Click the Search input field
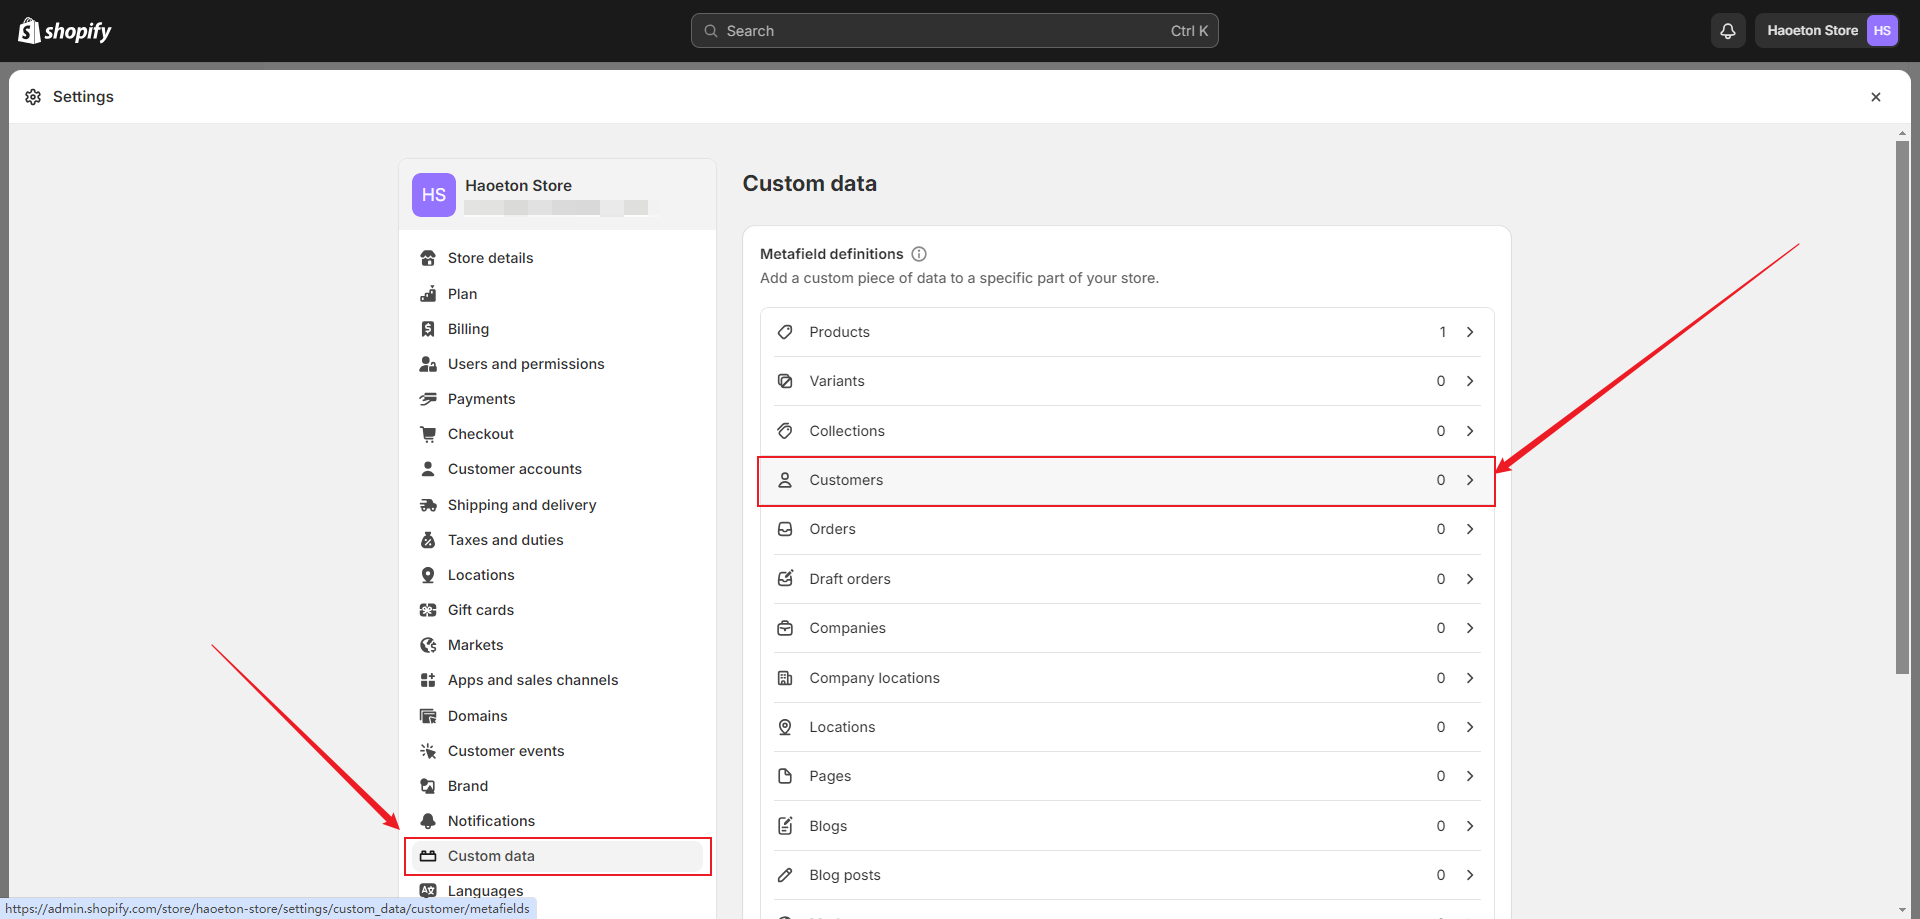 click(954, 31)
